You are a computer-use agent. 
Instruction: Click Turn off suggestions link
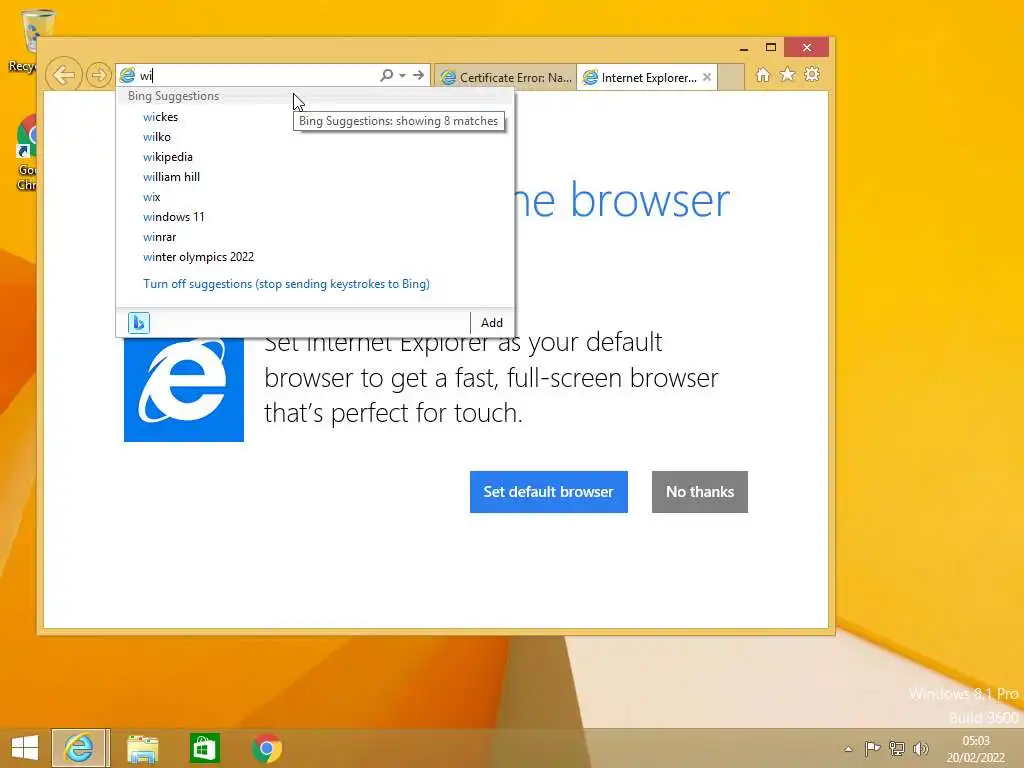pos(286,284)
